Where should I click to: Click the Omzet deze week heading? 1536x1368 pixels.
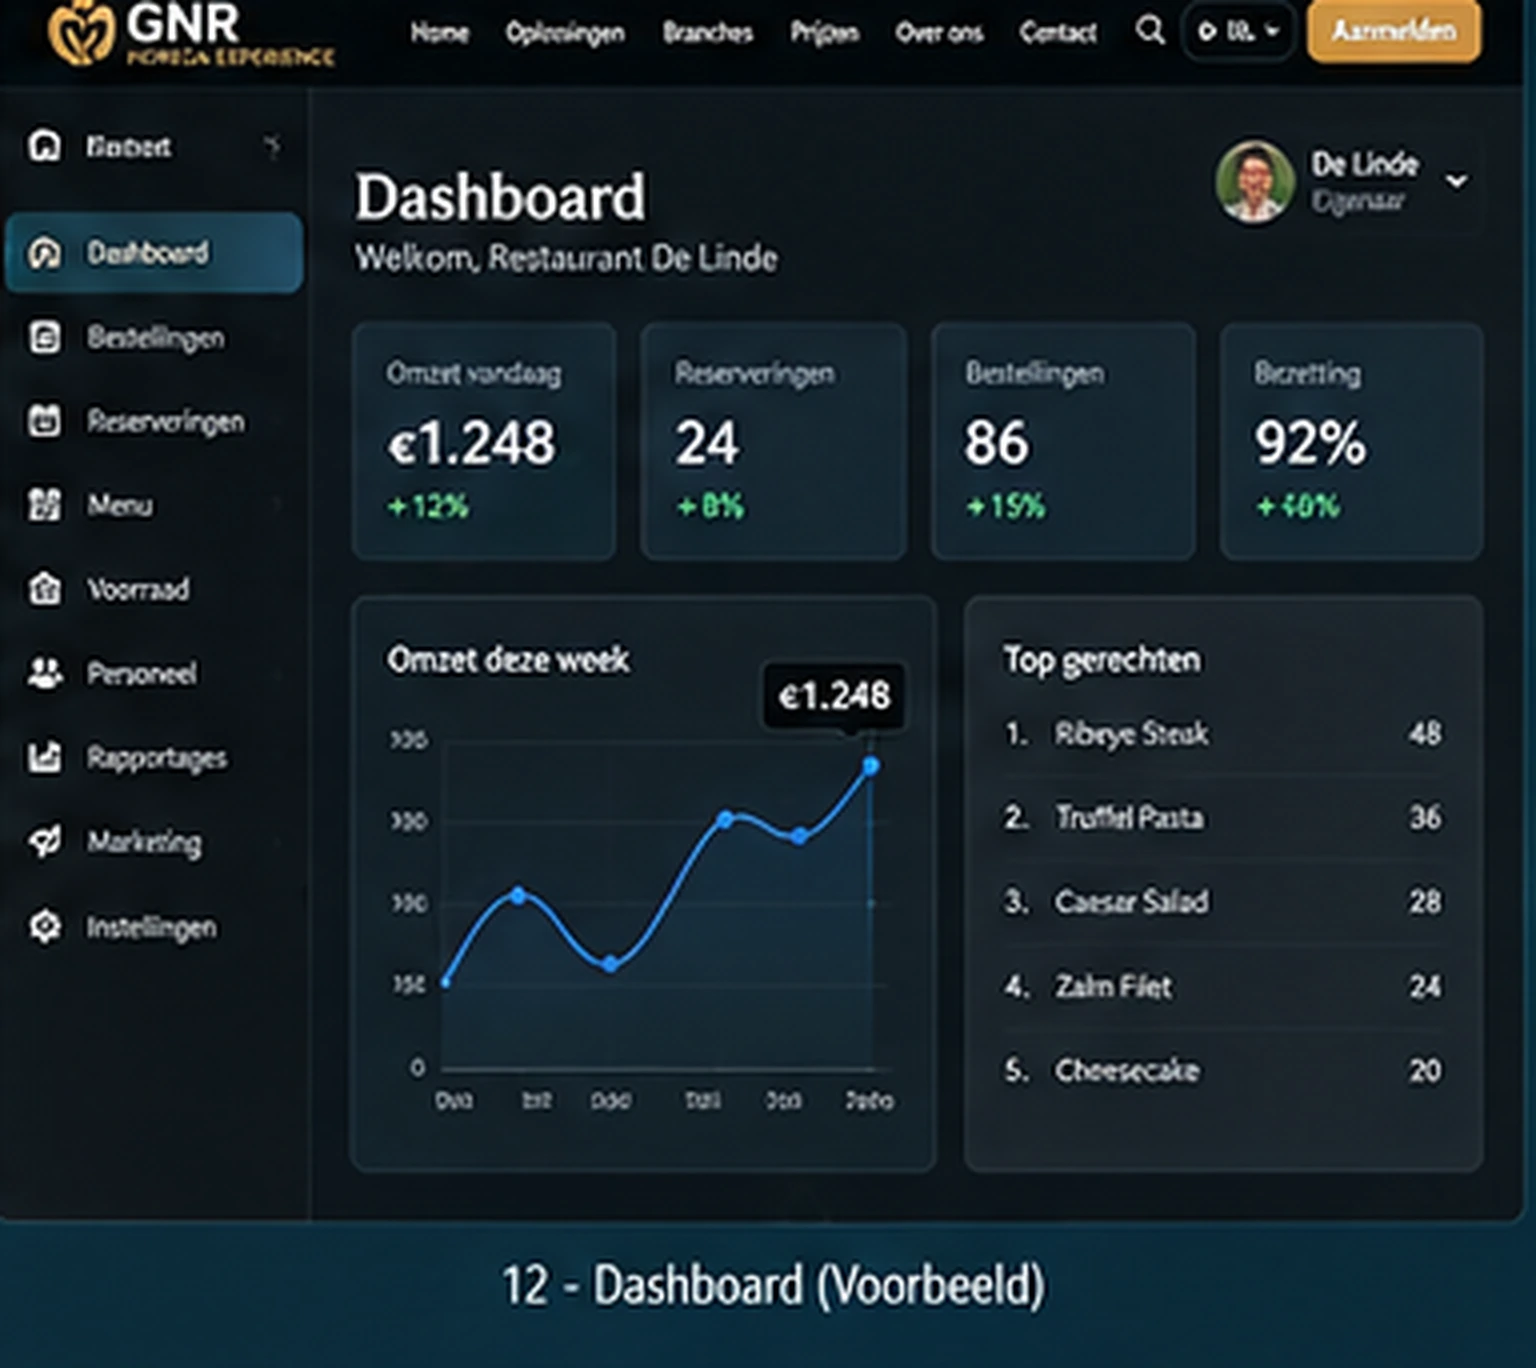508,660
